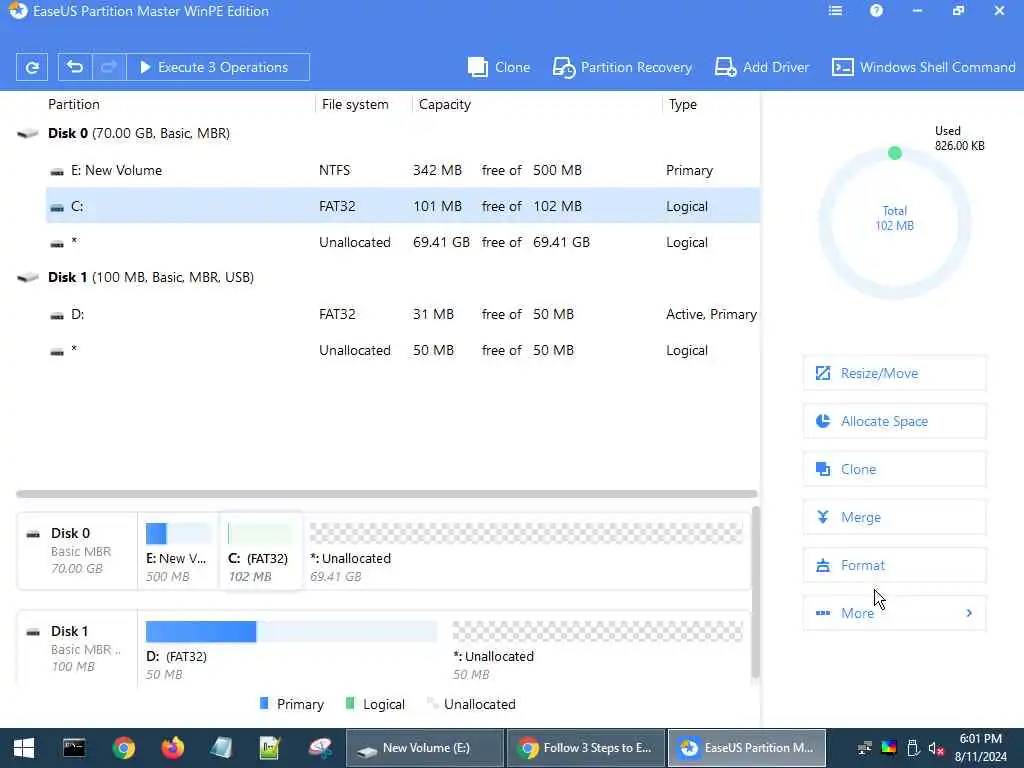Click the Disk 1 drive icon in the list
The width and height of the screenshot is (1024, 768).
tap(27, 278)
